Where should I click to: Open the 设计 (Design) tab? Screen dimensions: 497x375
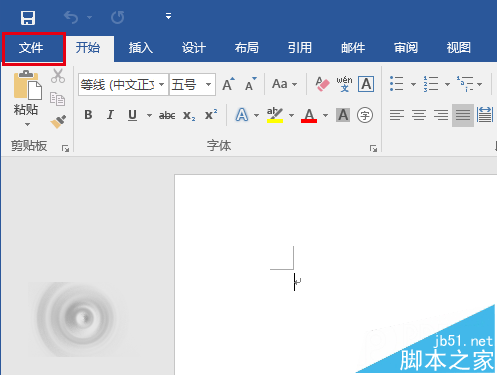(194, 48)
